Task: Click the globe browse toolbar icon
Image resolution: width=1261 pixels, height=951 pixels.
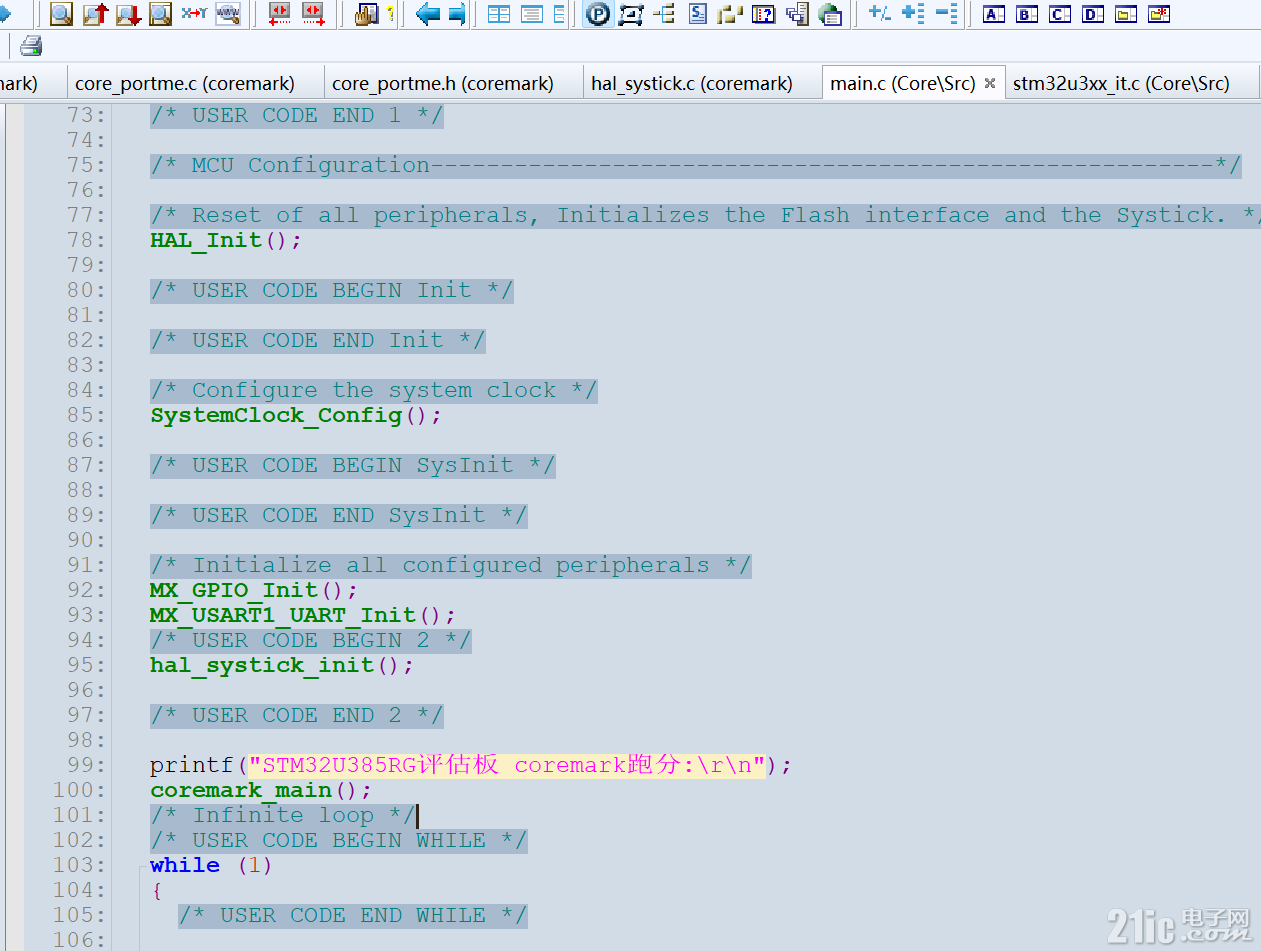Action: pos(830,14)
